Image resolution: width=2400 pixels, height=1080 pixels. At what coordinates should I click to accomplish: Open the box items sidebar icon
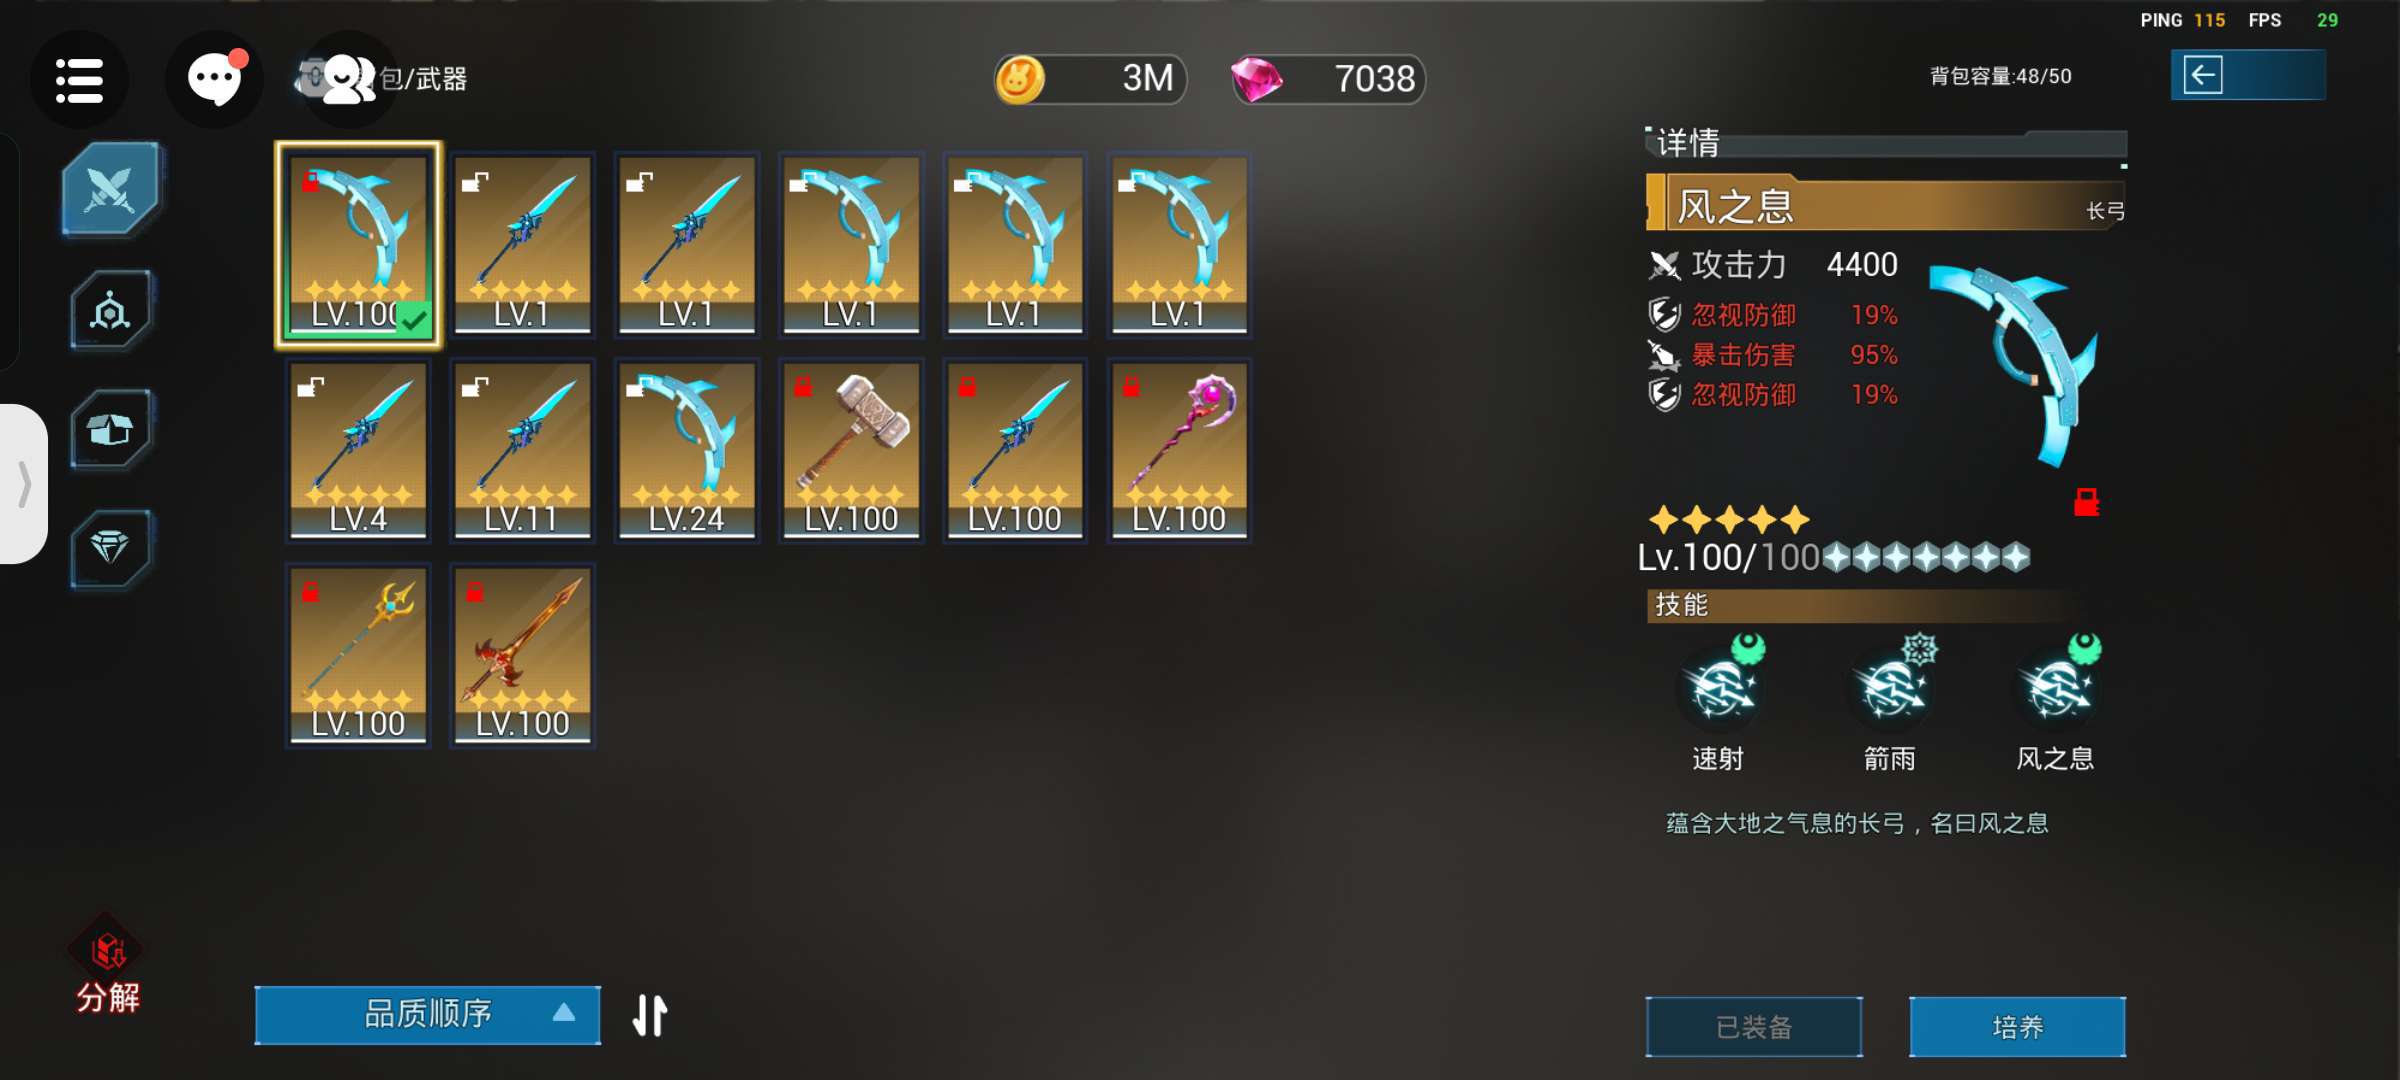[x=110, y=430]
